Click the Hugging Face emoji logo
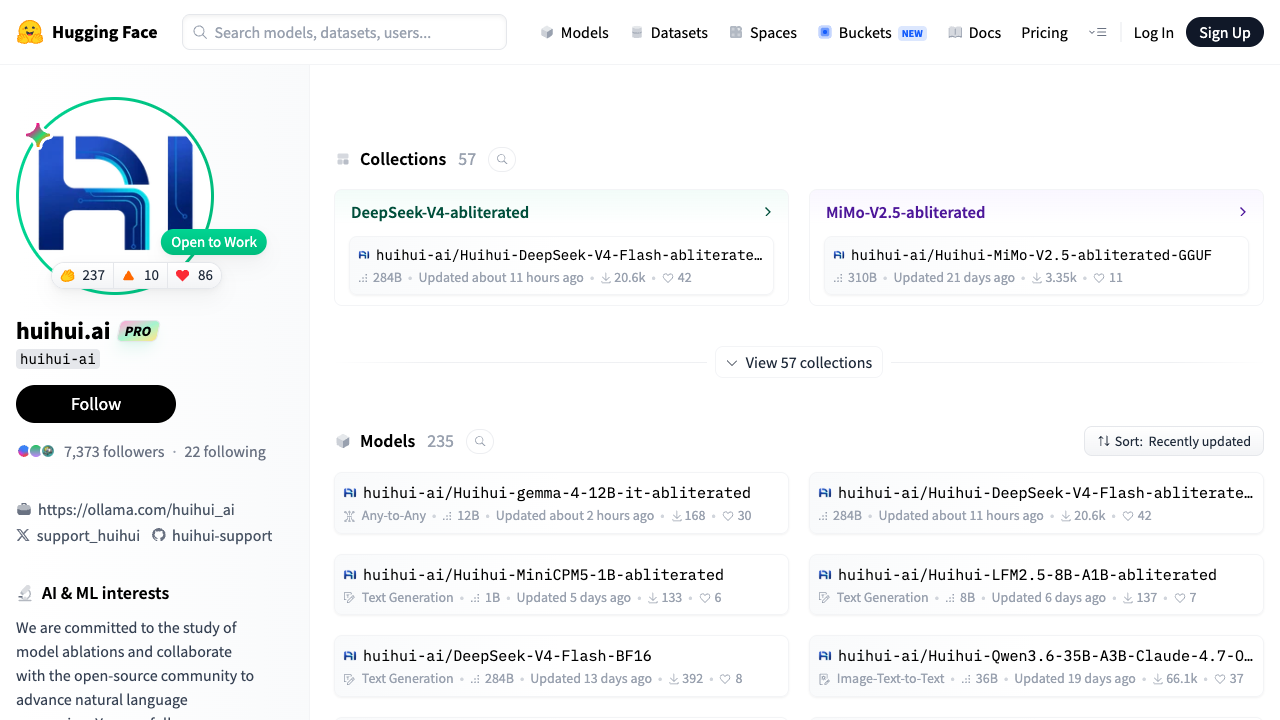The image size is (1280, 720). 30,32
